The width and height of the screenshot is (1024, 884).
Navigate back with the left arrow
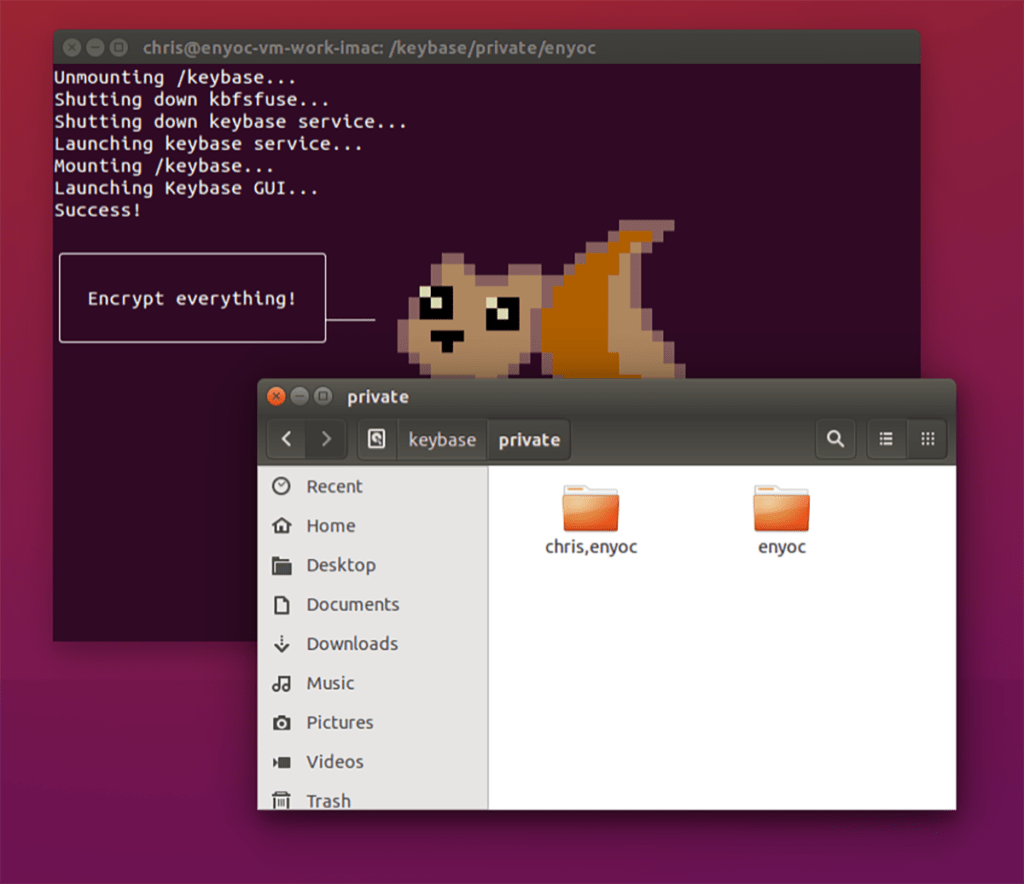(287, 439)
